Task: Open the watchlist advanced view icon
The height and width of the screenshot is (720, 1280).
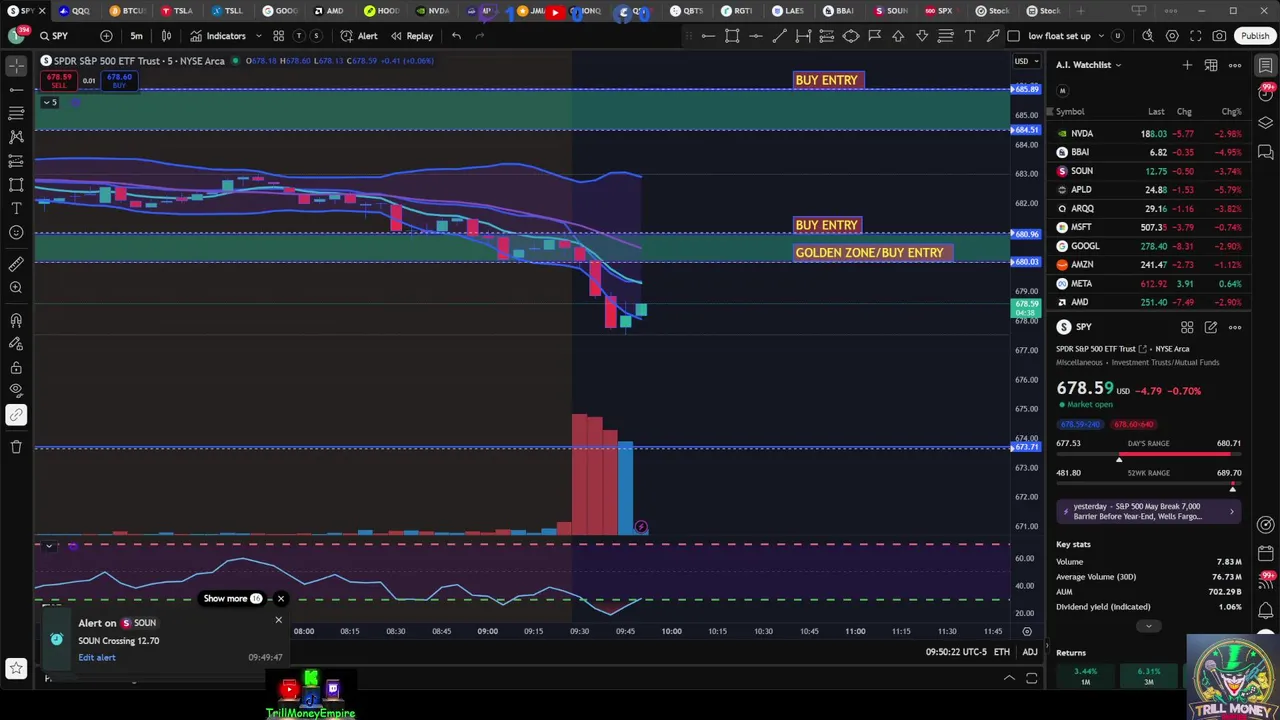Action: pyautogui.click(x=1211, y=65)
